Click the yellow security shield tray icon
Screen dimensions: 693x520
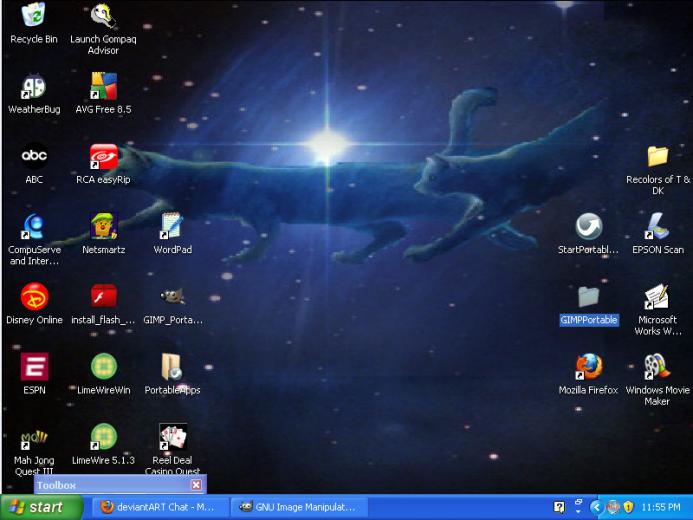coord(628,507)
